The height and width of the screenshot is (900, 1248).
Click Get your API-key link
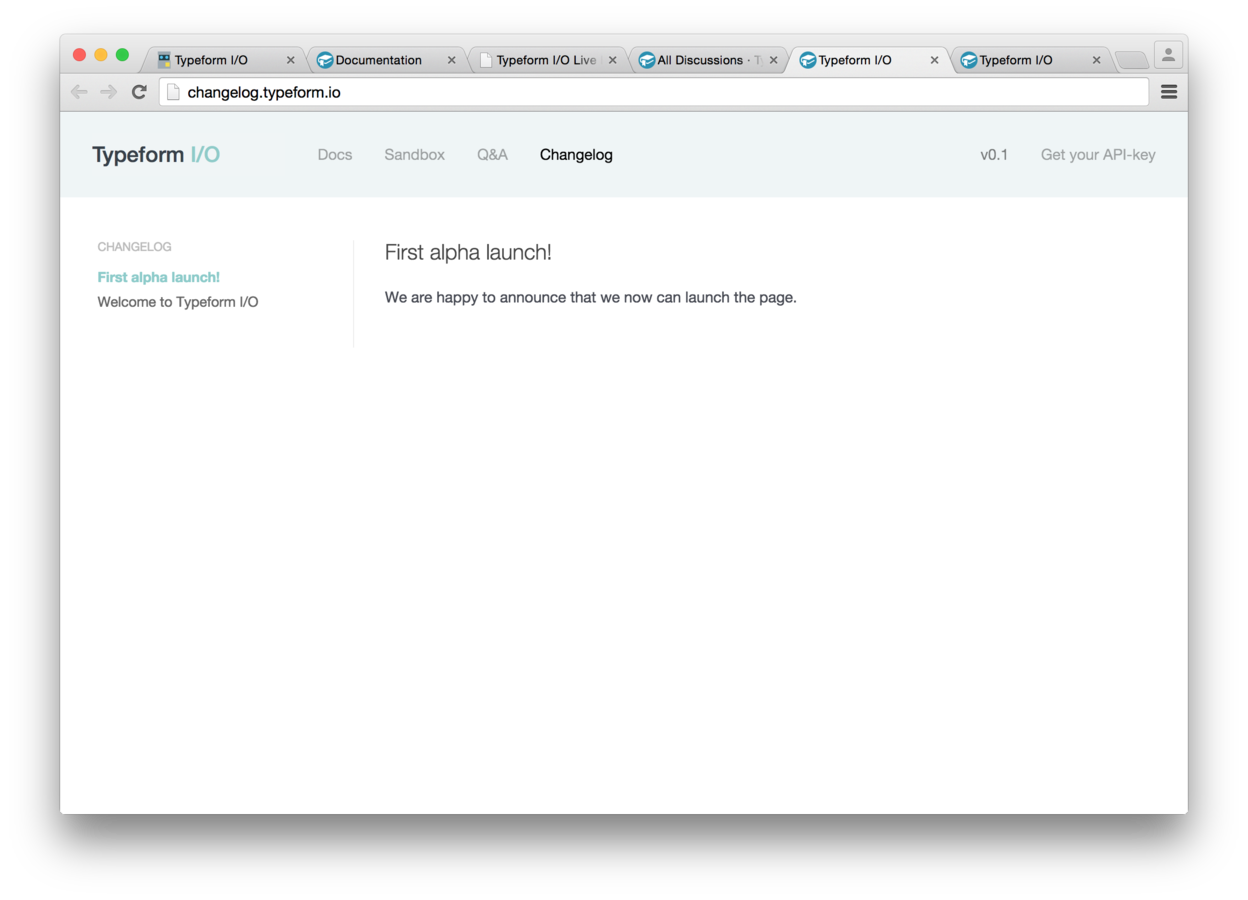(1098, 155)
